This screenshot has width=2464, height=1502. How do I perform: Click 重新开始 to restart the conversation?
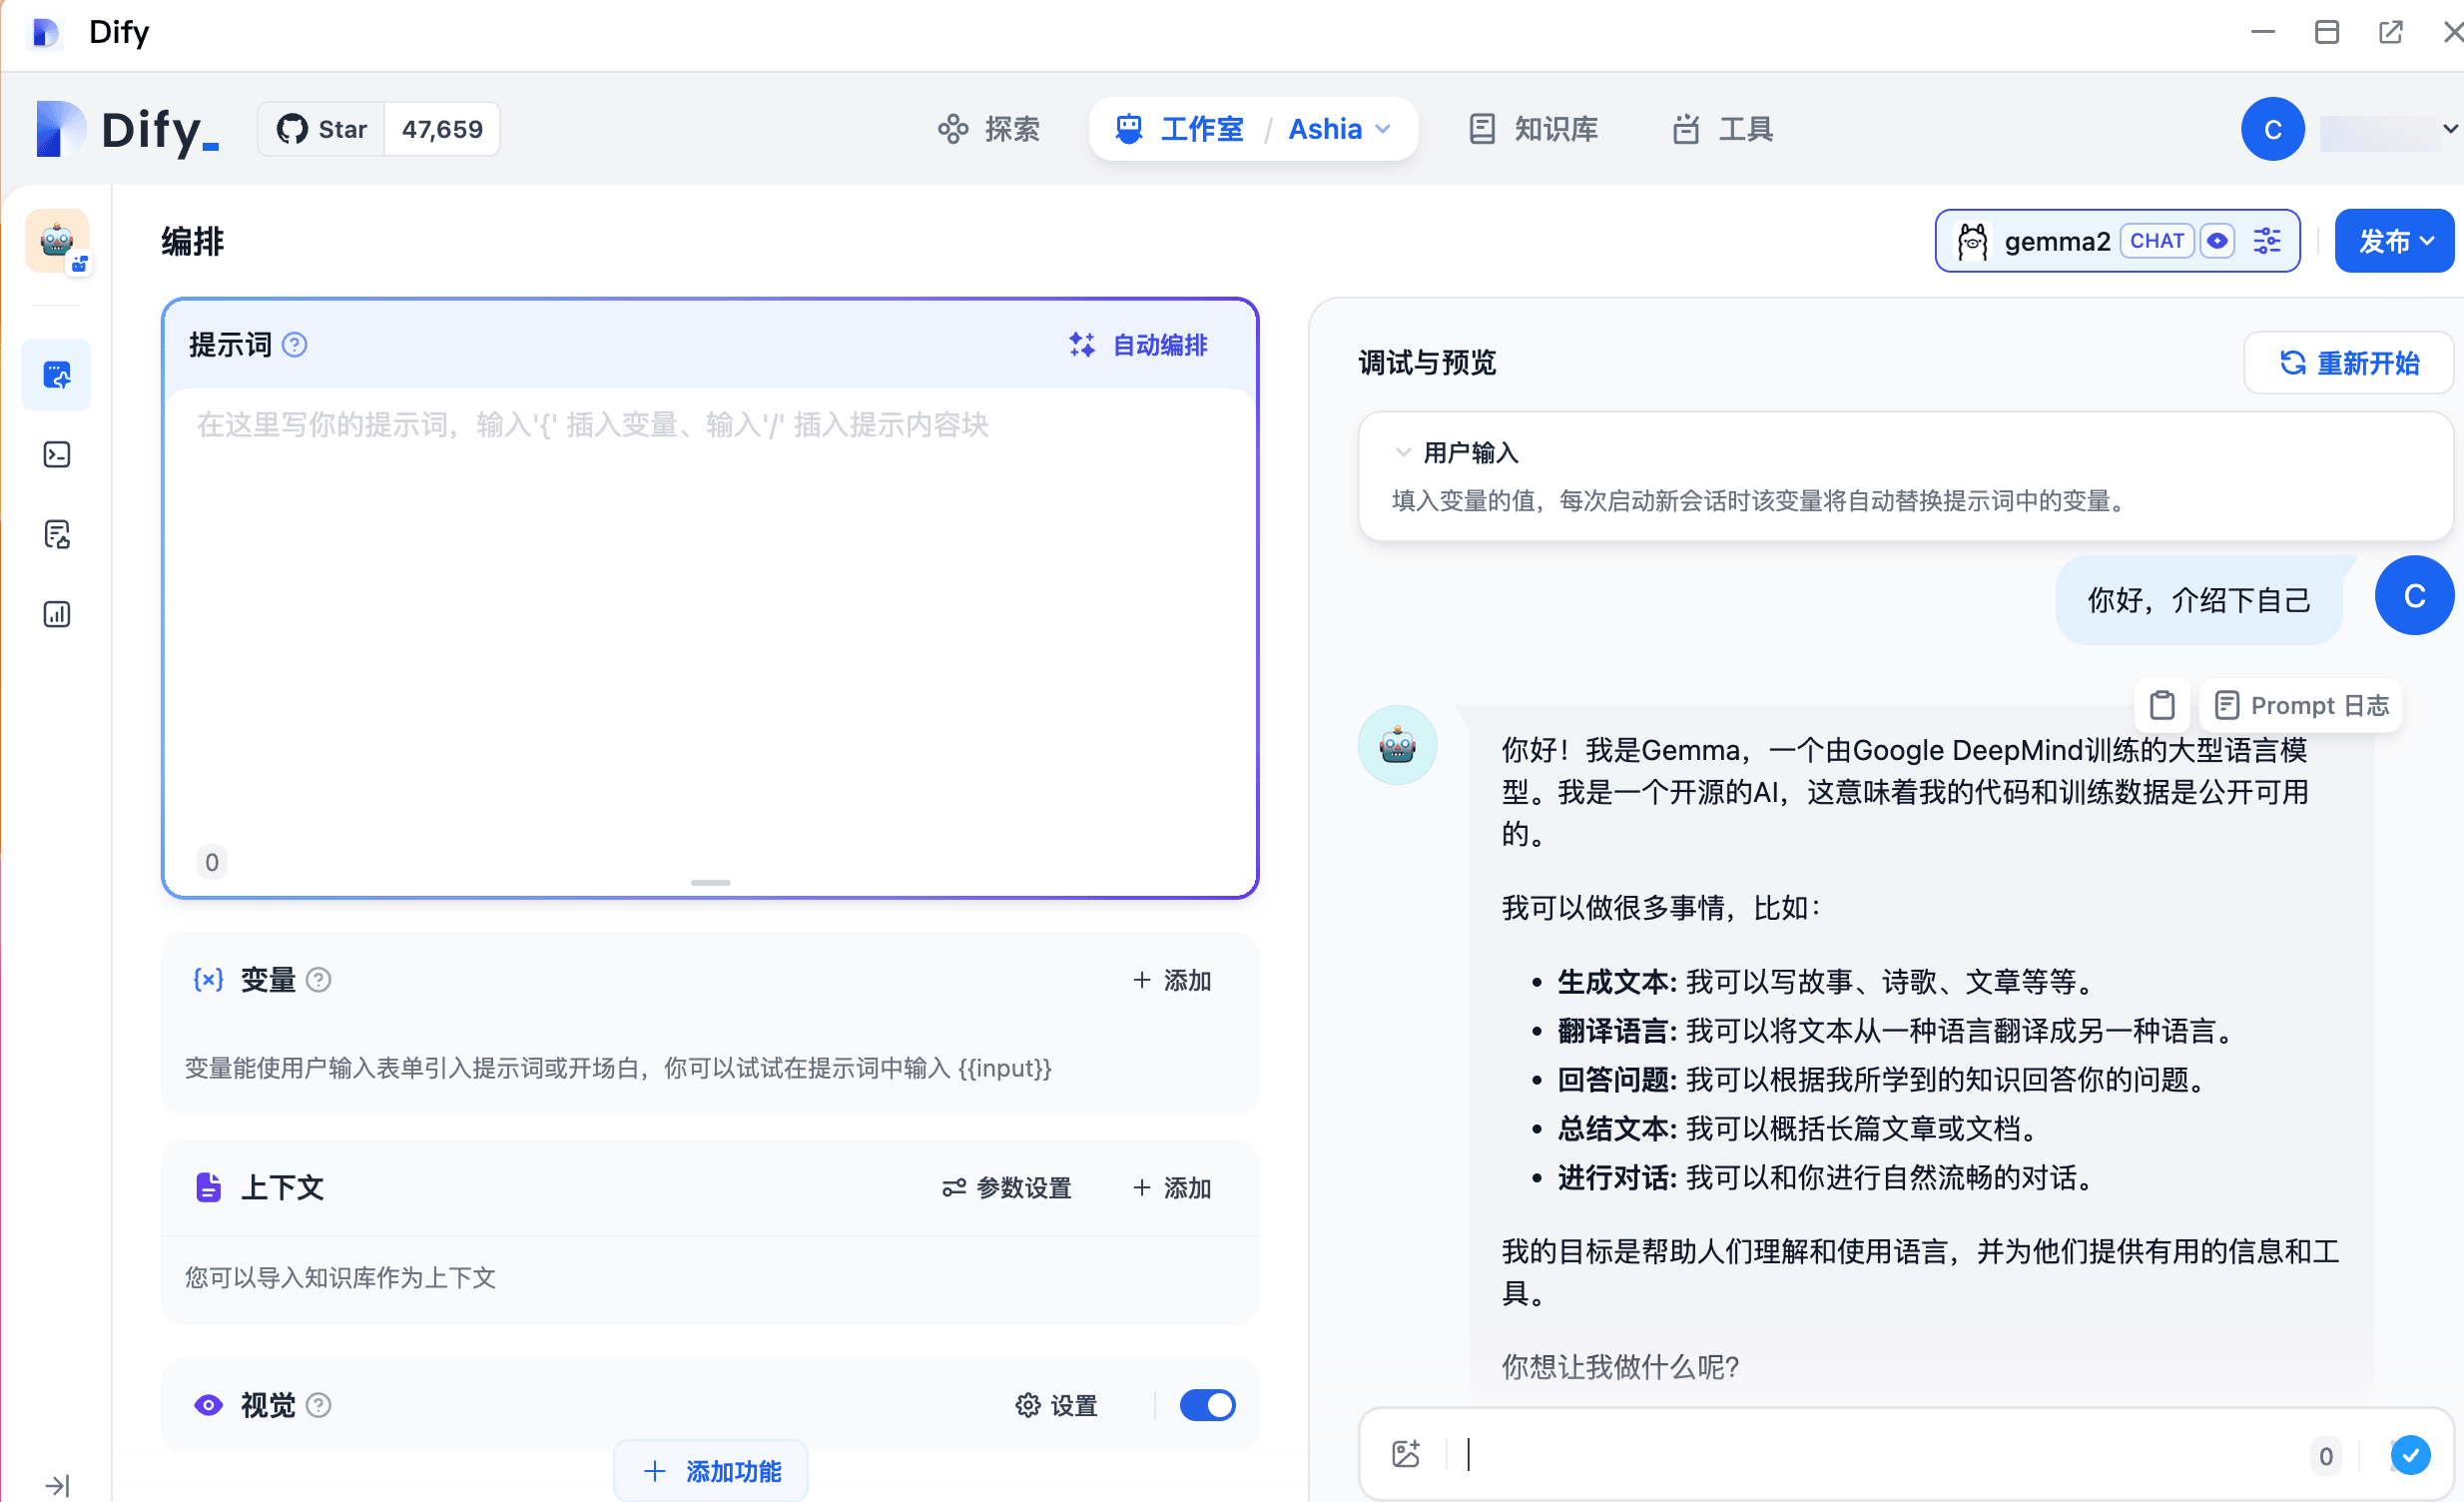pyautogui.click(x=2348, y=362)
